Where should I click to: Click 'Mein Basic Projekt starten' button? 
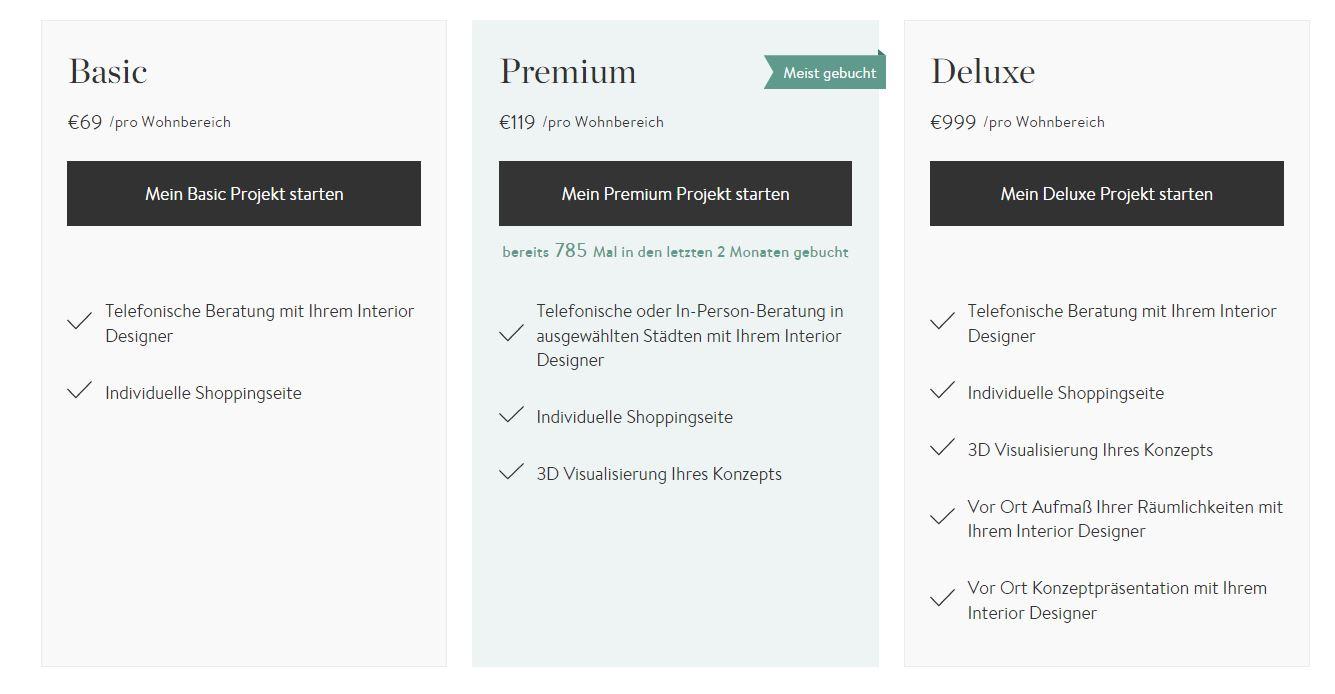[244, 194]
